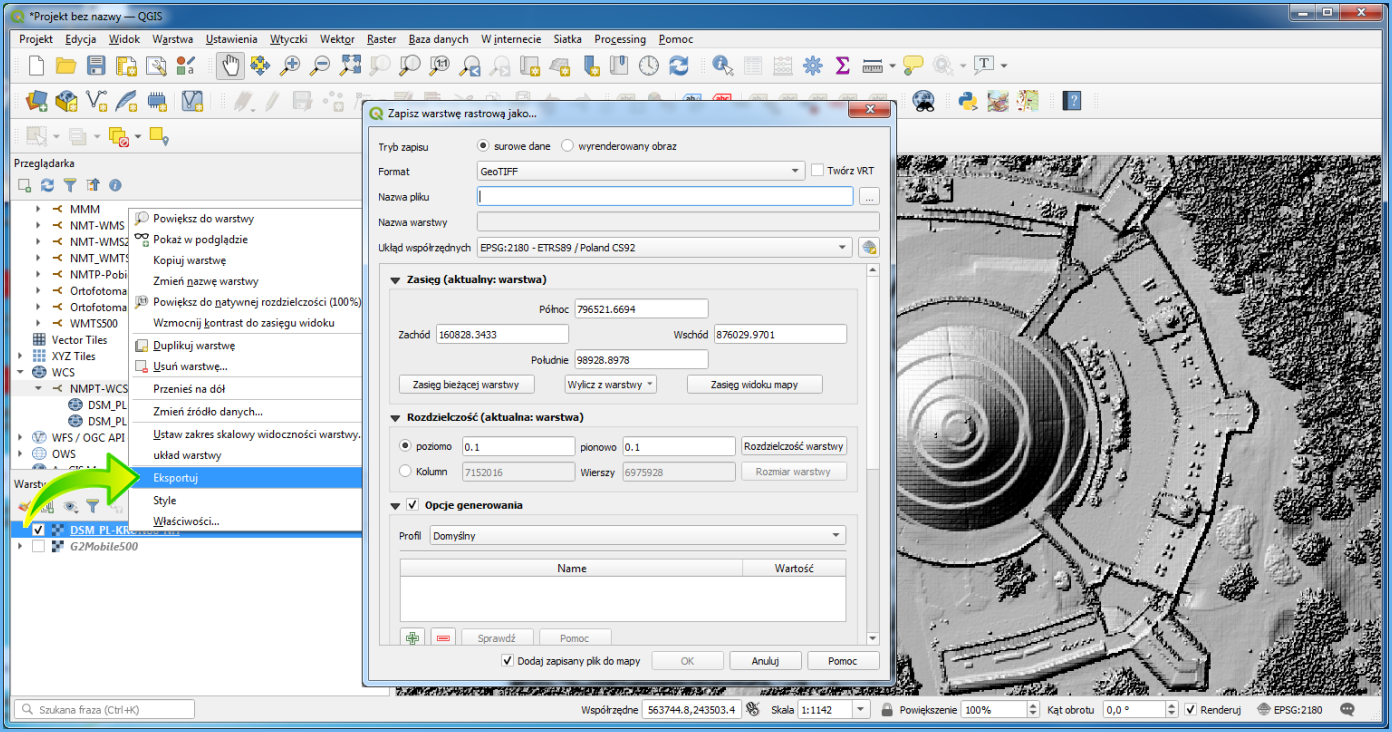Screen dimensions: 1392x732
Task: Click the Map Tips speech bubble icon
Action: point(912,66)
